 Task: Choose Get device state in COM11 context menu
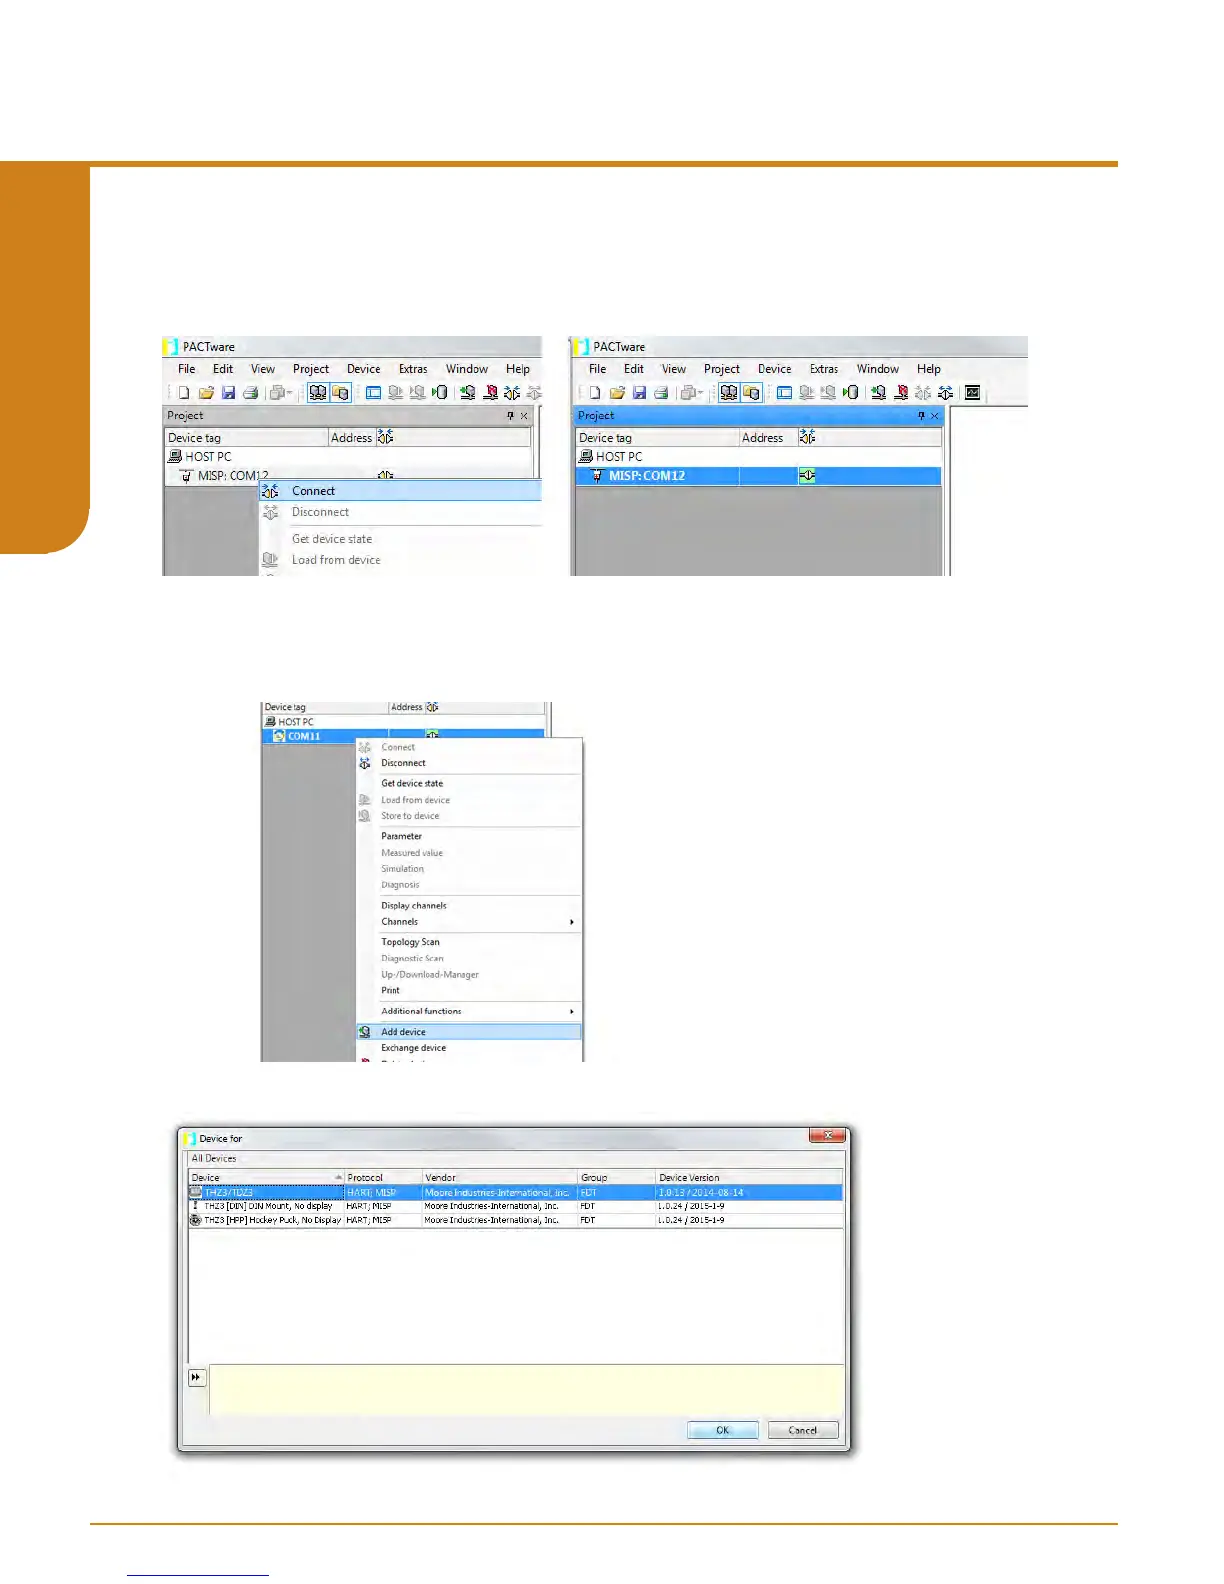point(468,784)
